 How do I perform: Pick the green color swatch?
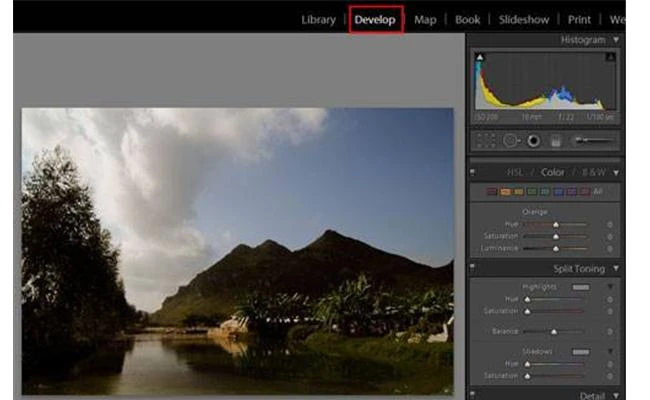coord(531,192)
